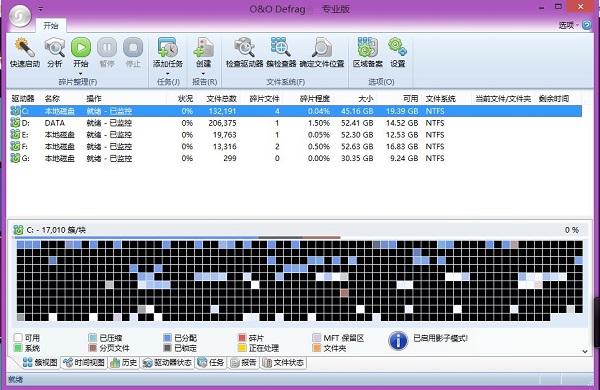Expand the dropdown arrow under 创建

[x=203, y=73]
